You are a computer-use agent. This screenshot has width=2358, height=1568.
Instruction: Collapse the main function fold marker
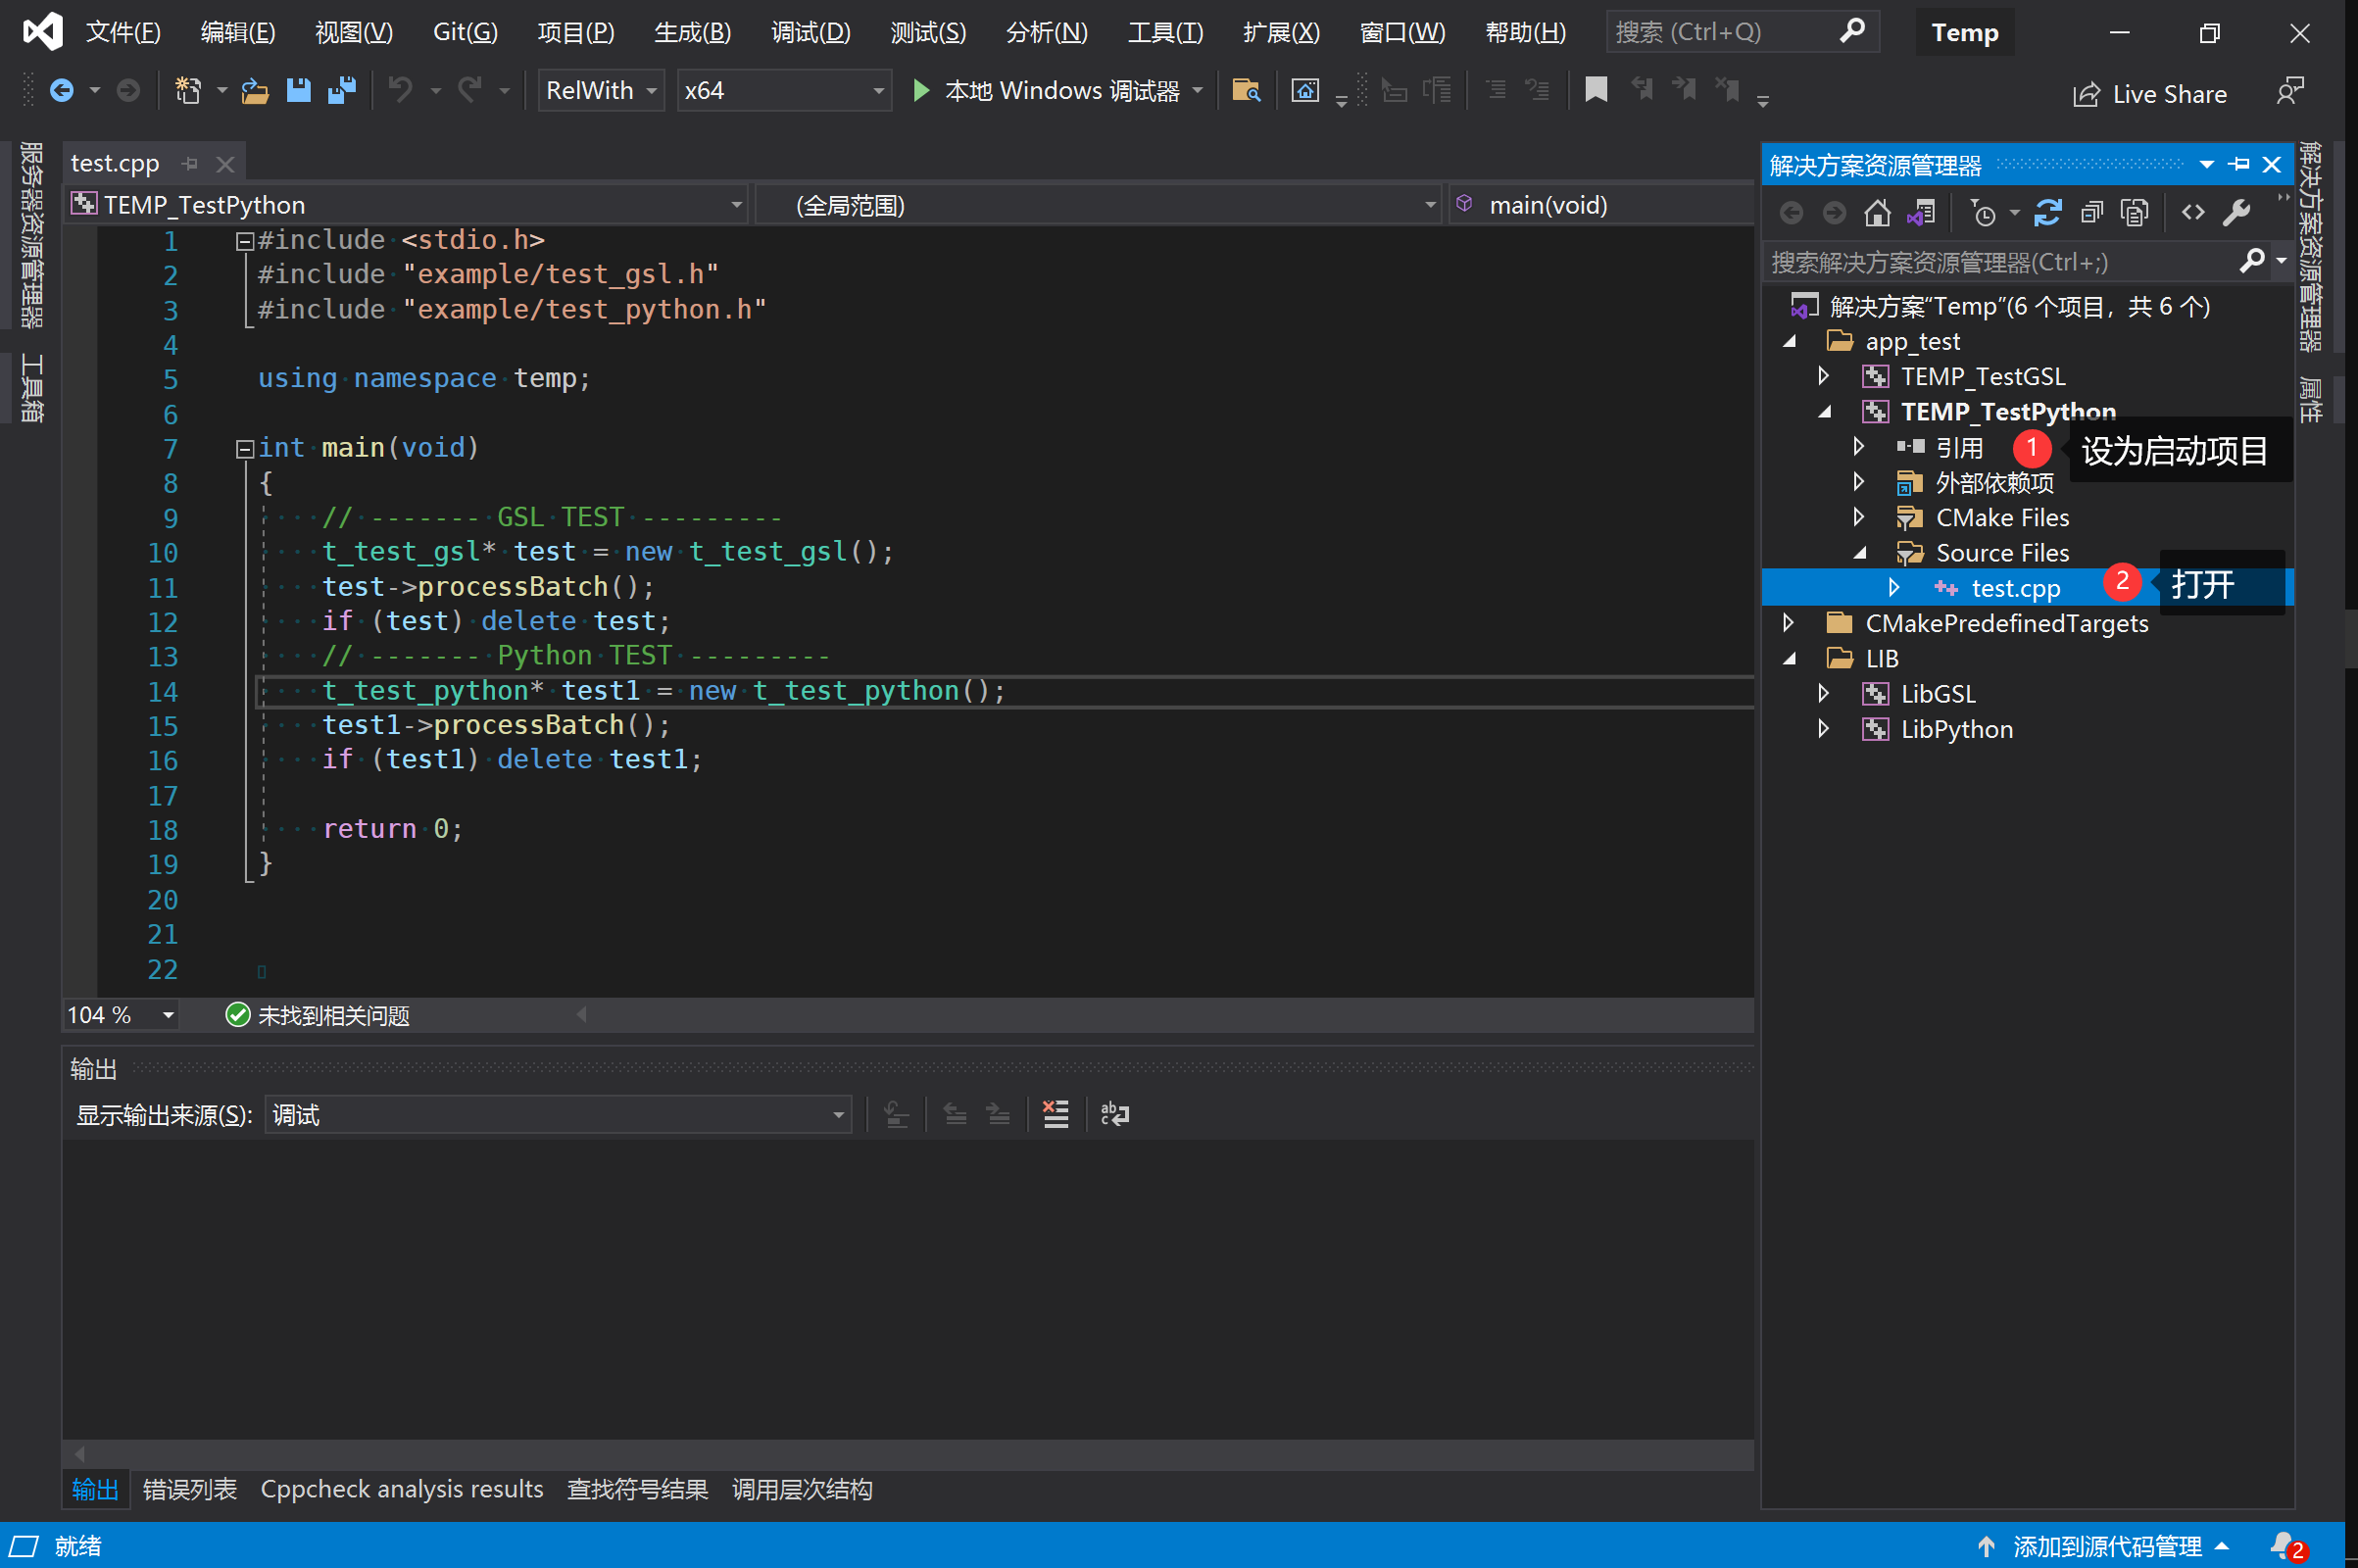244,449
